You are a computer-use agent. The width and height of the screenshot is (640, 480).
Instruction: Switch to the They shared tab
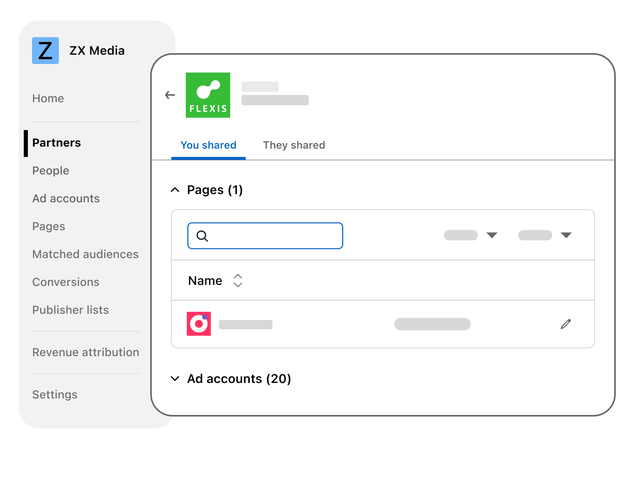click(294, 145)
